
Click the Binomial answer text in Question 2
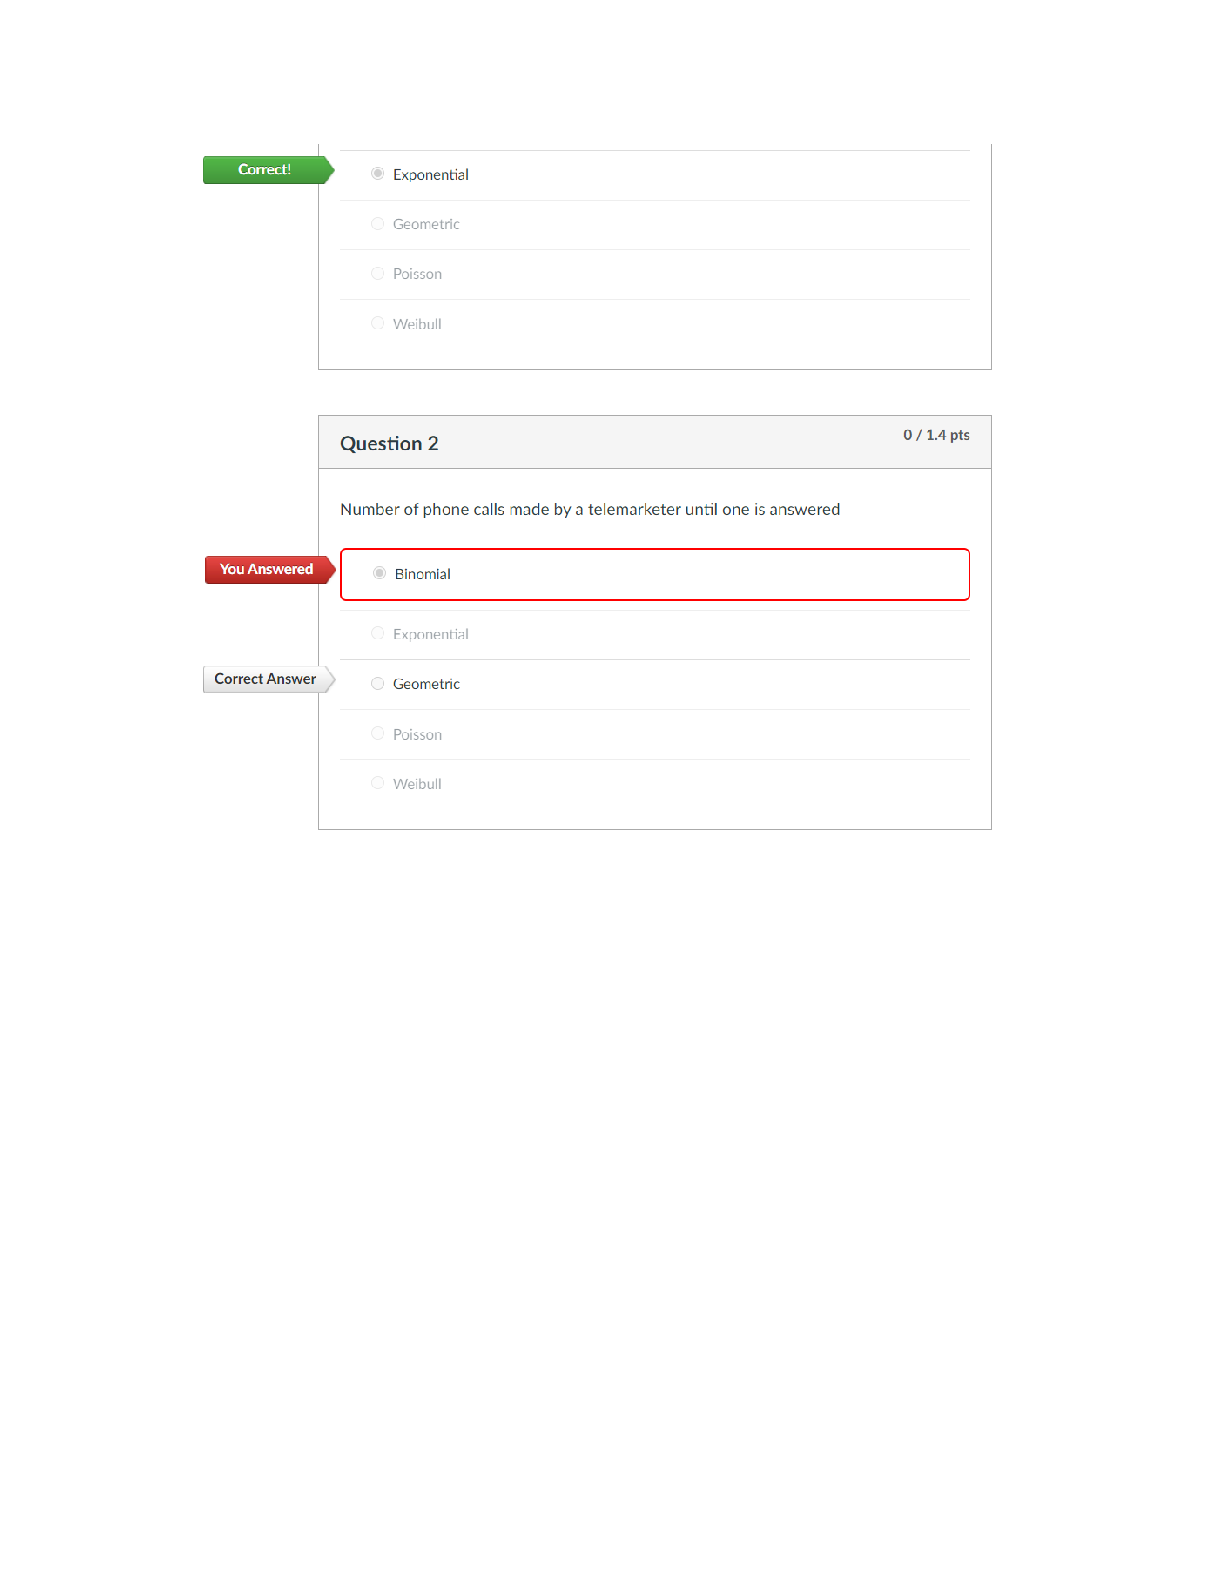click(423, 574)
